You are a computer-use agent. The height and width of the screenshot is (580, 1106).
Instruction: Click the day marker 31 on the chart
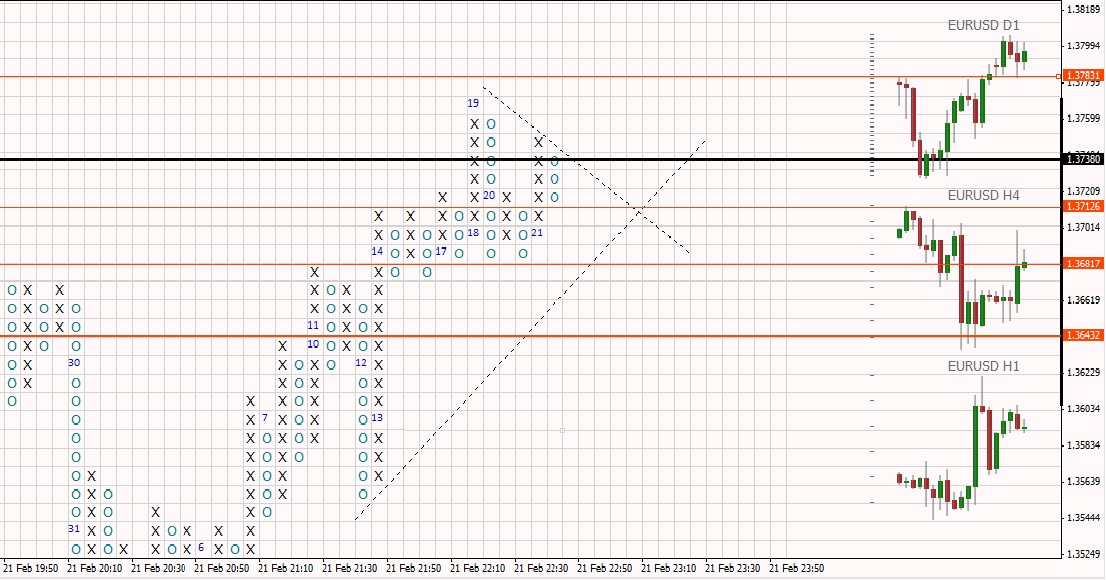tap(74, 528)
